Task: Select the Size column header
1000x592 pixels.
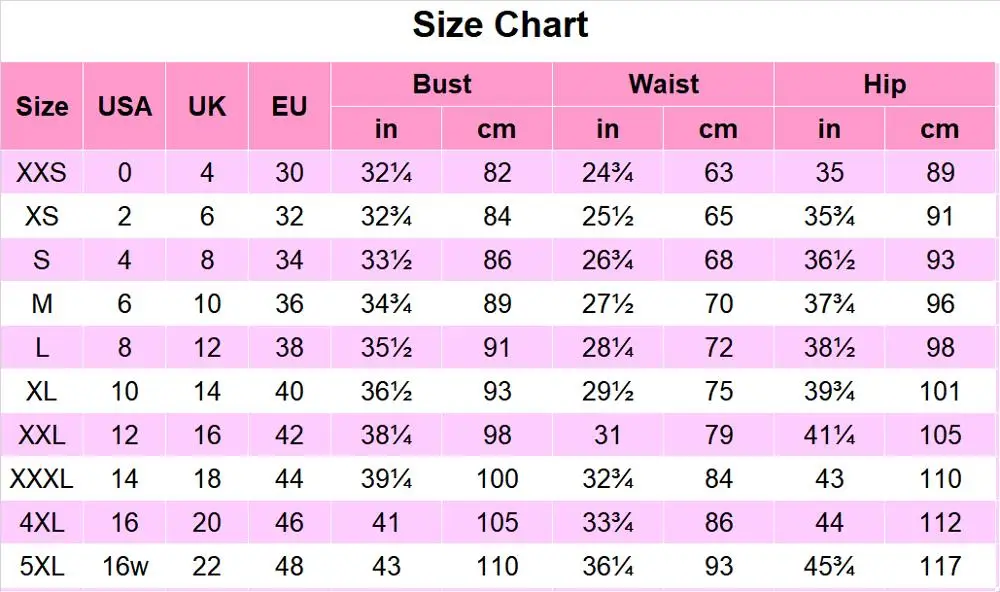Action: pos(42,106)
